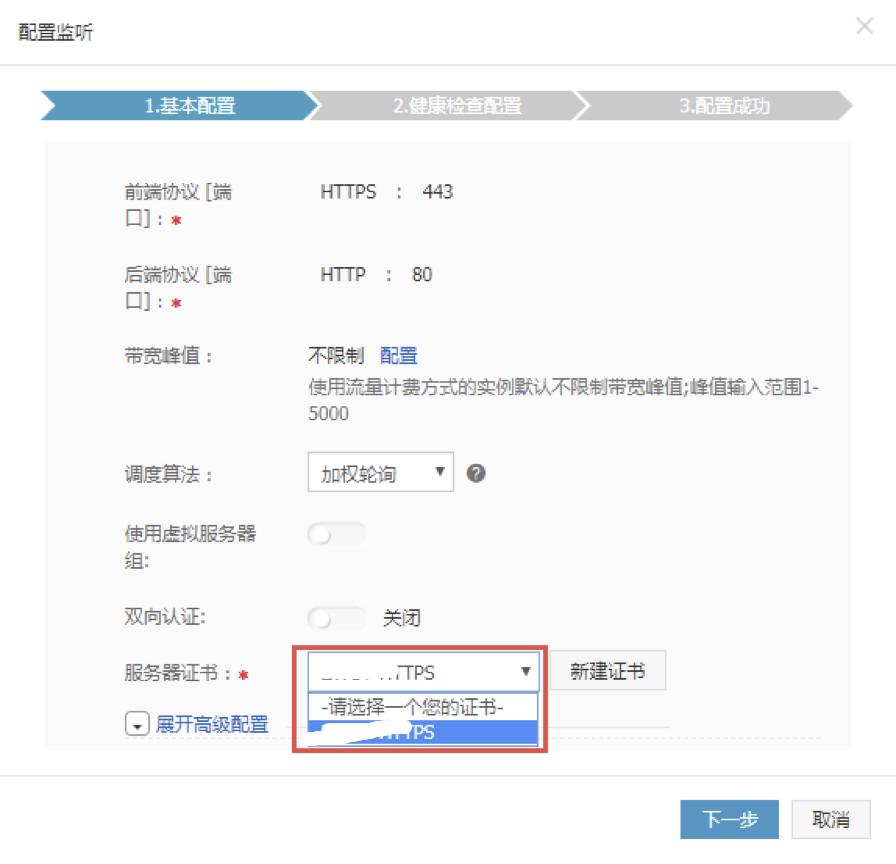
Task: Select the highlighted HTTPS certificate option
Action: [420, 730]
